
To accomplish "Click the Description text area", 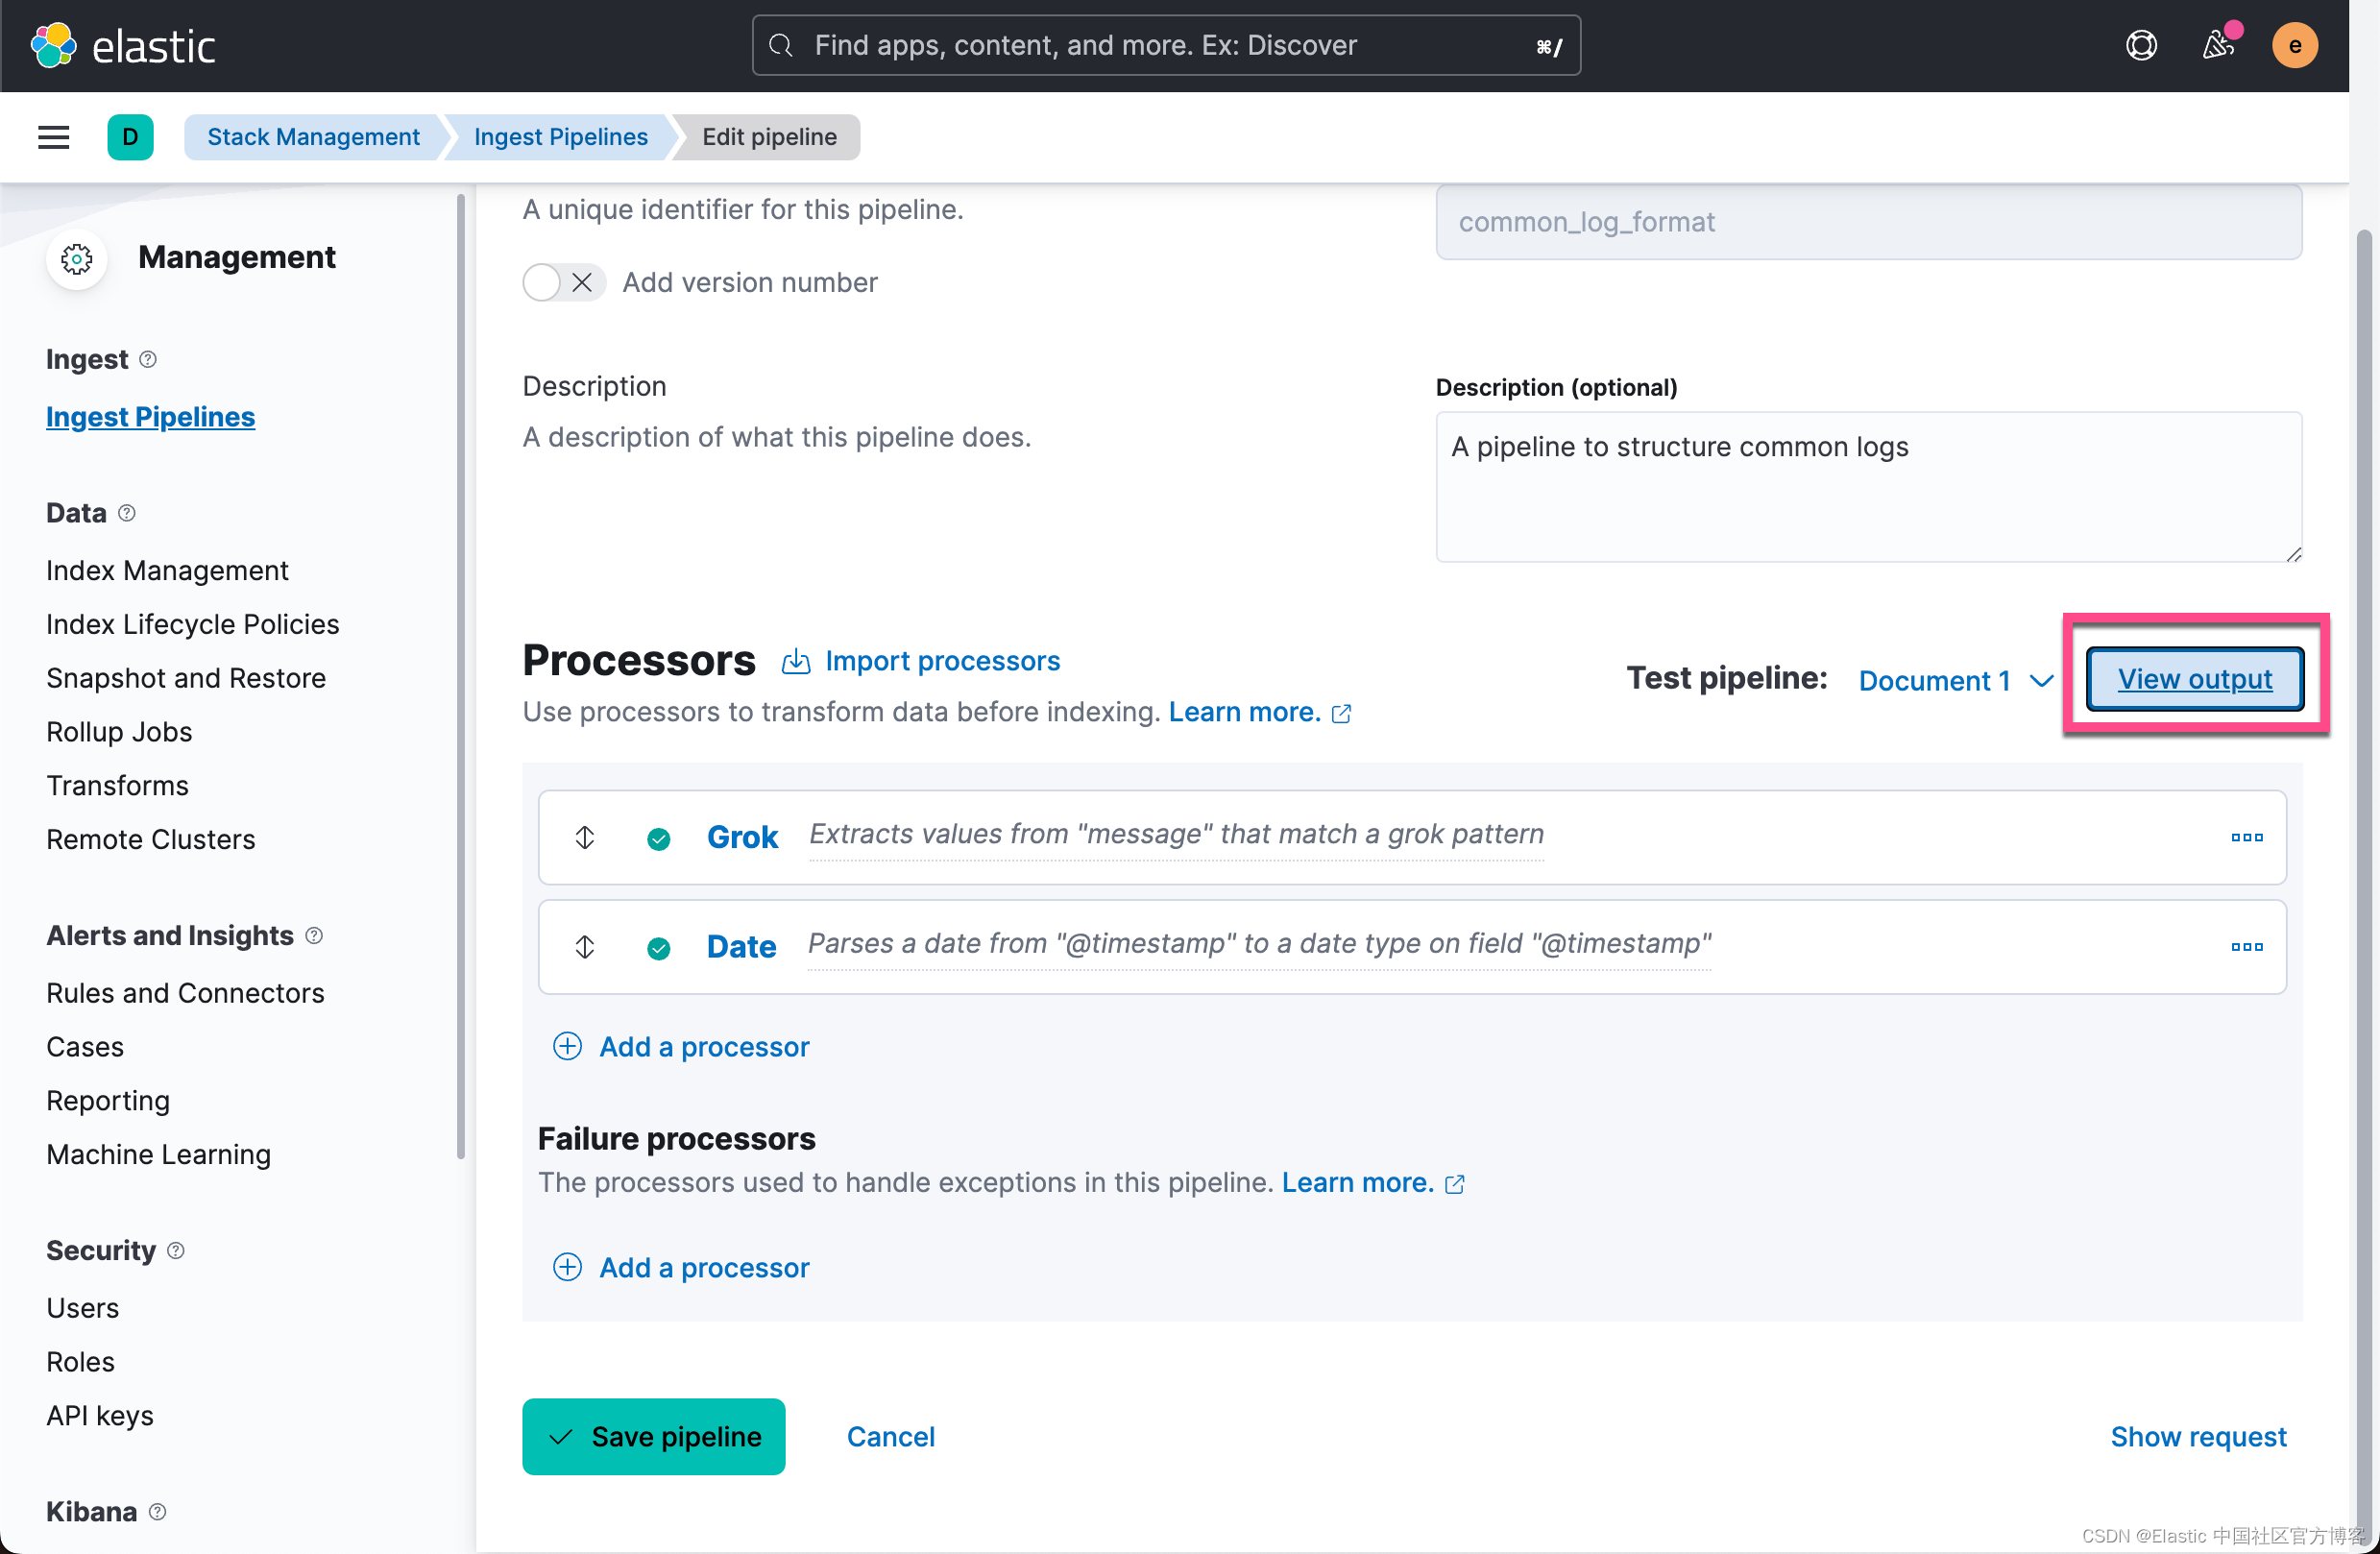I will pyautogui.click(x=1868, y=487).
